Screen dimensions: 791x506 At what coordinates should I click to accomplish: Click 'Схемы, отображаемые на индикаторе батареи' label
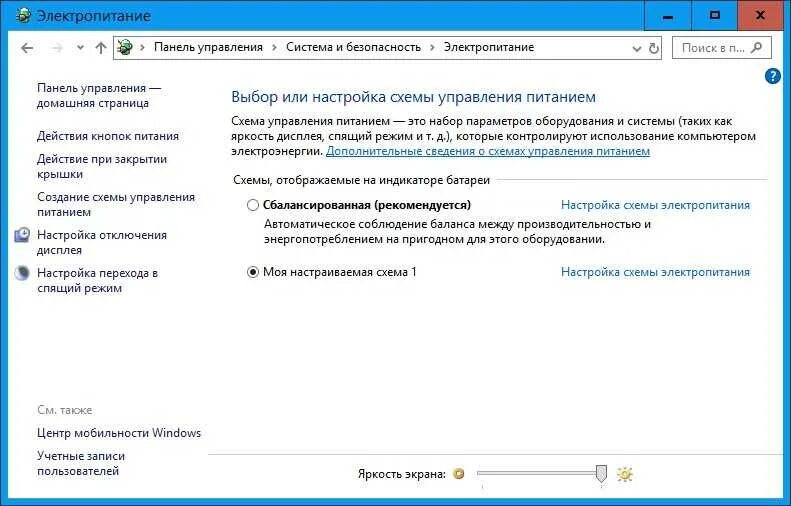coord(361,180)
